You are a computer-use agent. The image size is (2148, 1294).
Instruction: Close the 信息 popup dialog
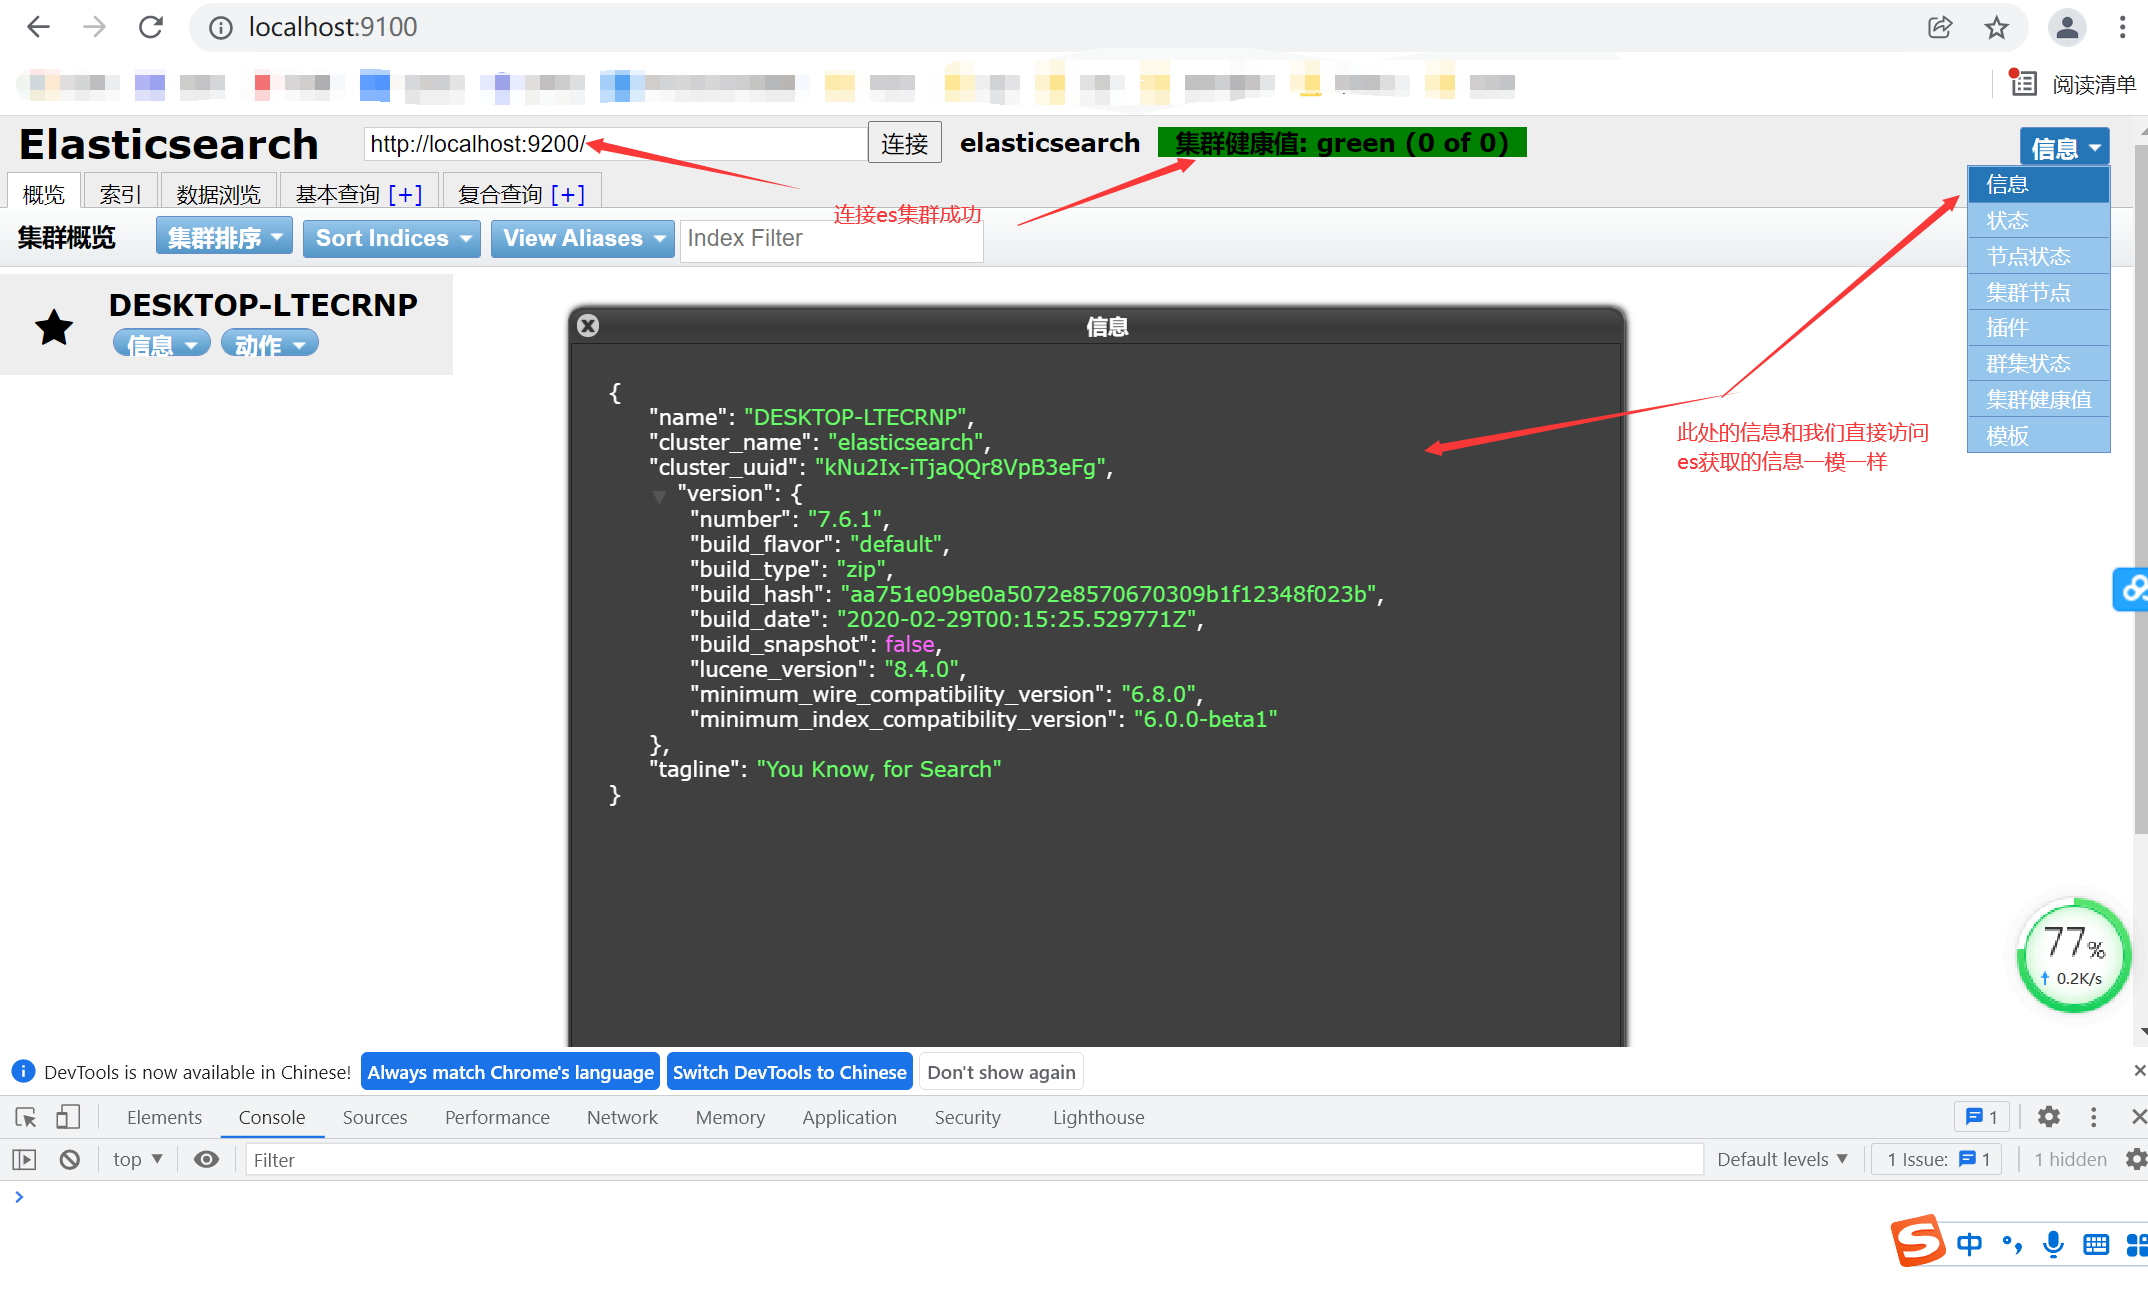pyautogui.click(x=588, y=326)
